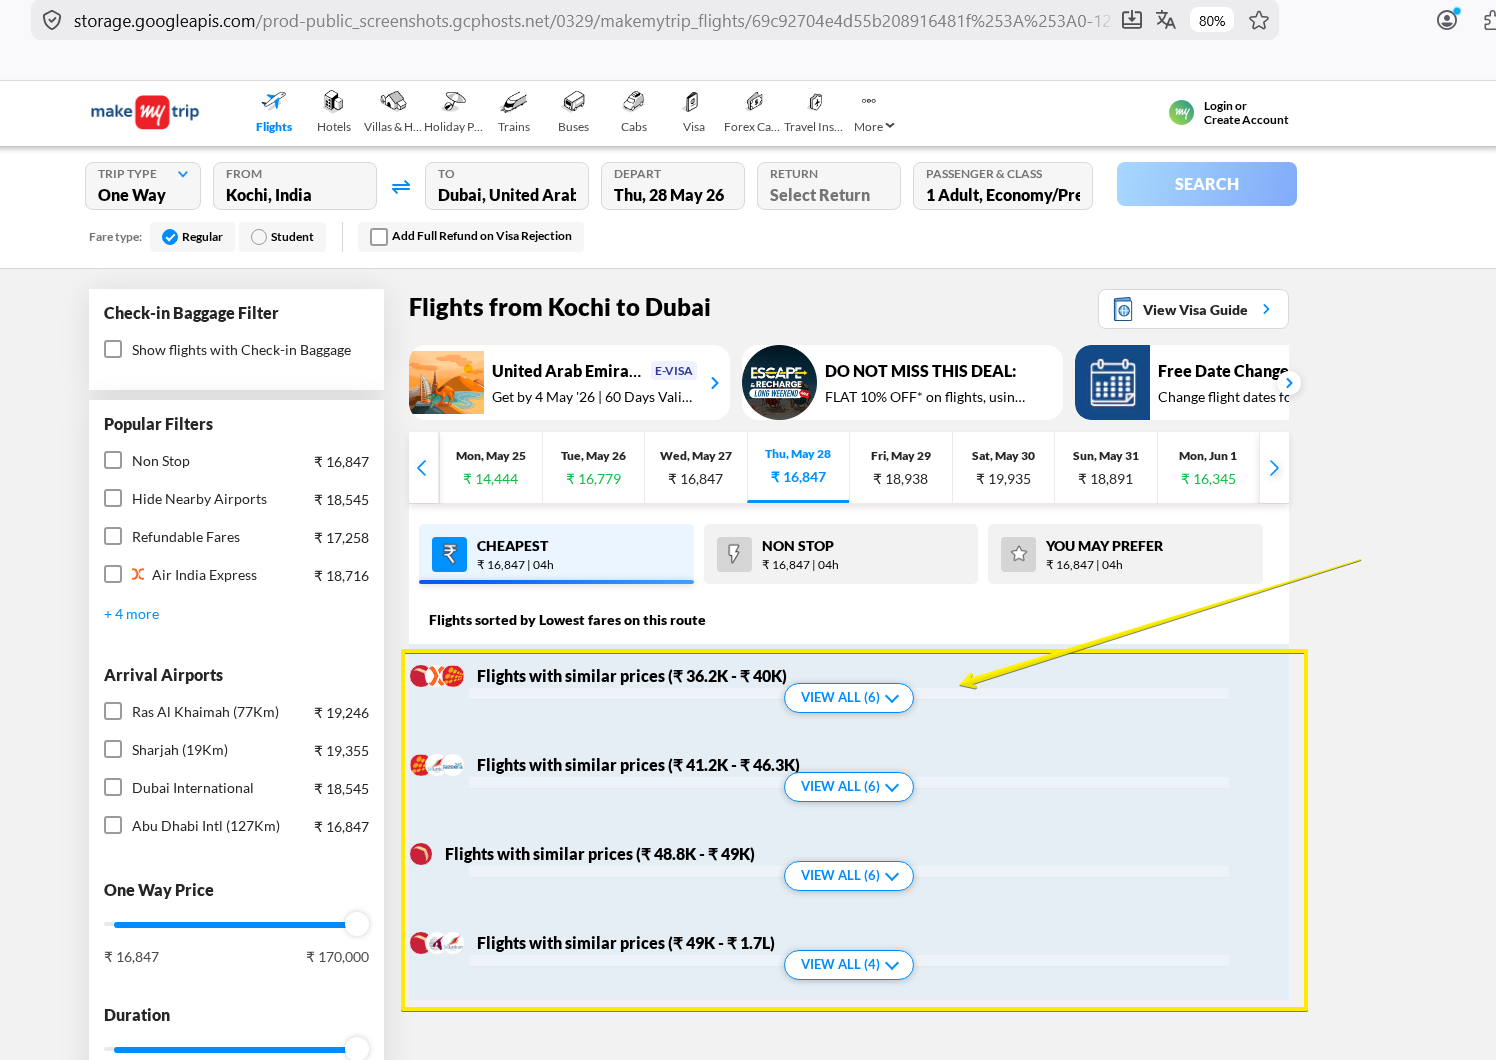Open the Buses booking icon
The width and height of the screenshot is (1496, 1060).
click(x=573, y=102)
